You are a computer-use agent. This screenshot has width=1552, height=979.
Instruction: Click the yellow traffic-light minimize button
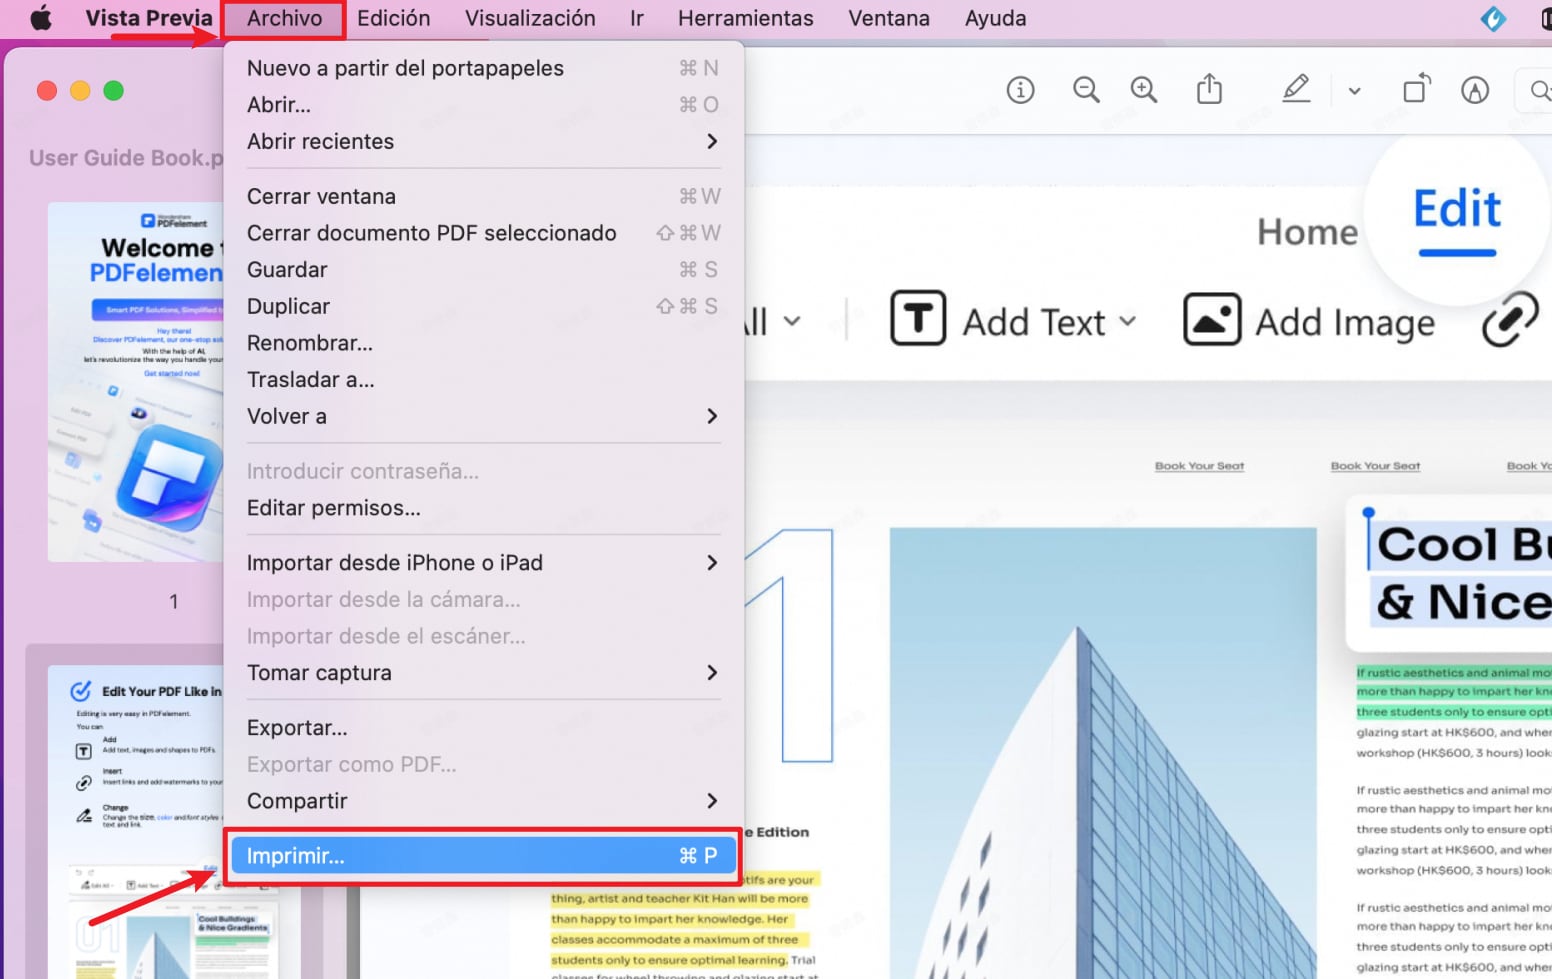click(80, 91)
